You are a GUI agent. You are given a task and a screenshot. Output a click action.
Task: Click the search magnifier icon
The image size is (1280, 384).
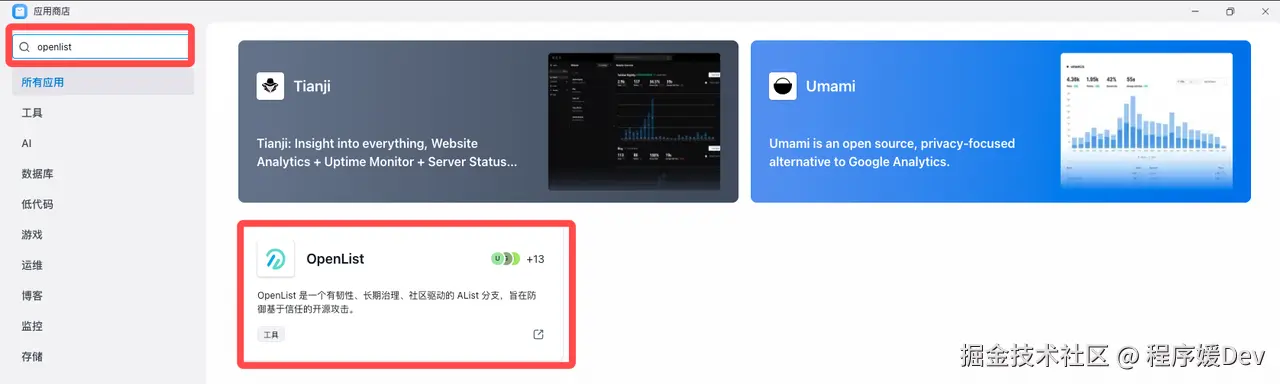25,46
